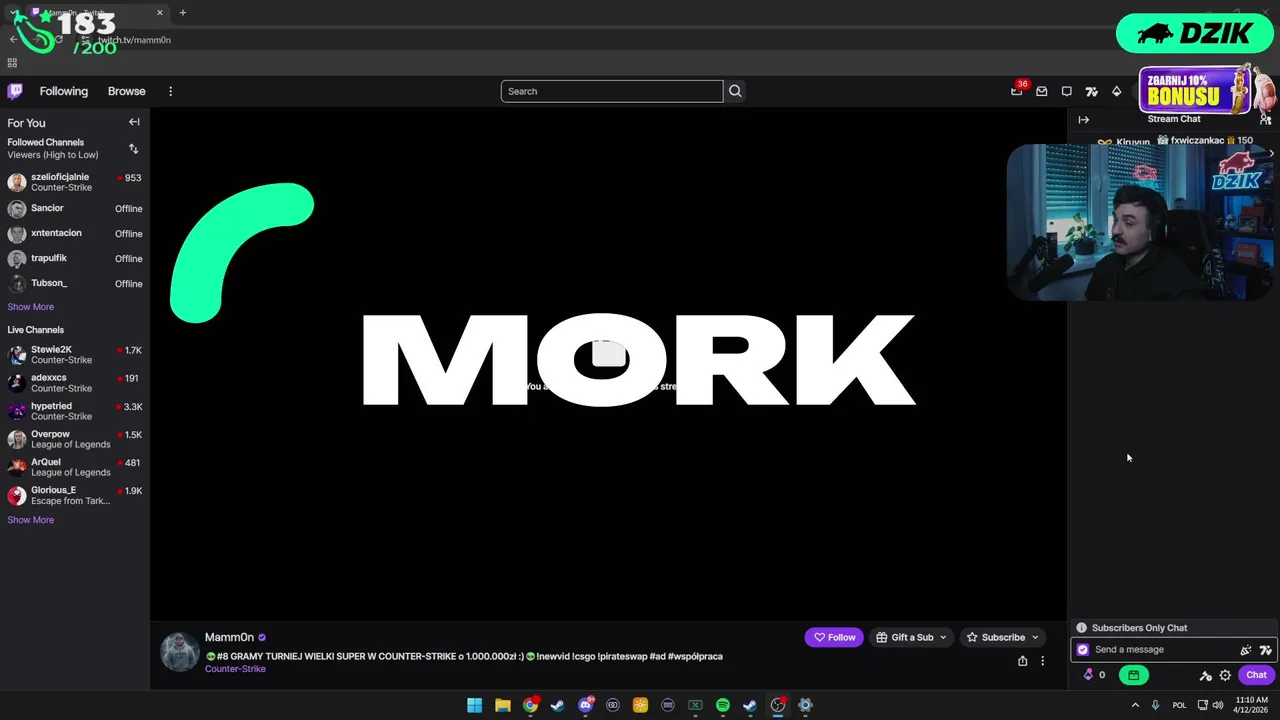1280x720 pixels.
Task: Open the Get Bits diamond icon
Action: [x=1117, y=91]
